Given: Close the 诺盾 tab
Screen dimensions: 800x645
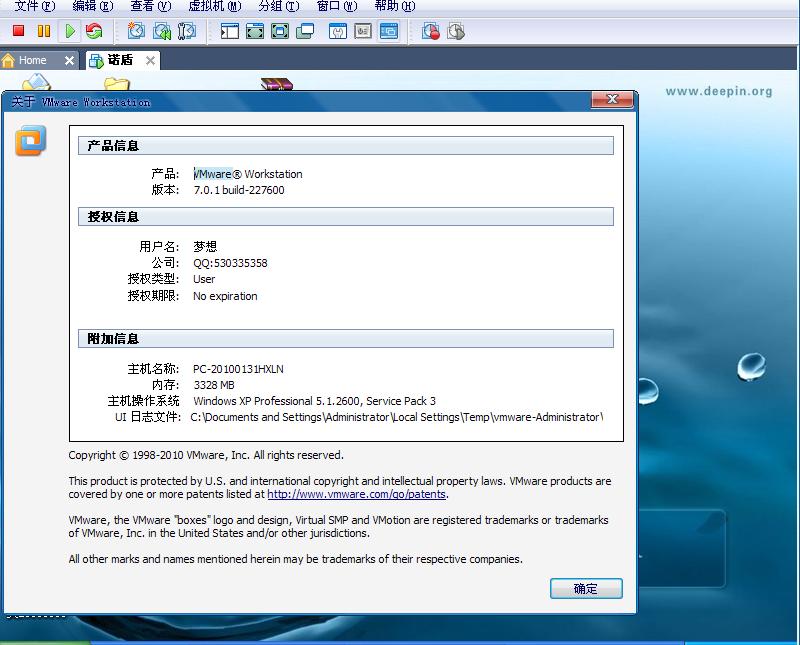Looking at the screenshot, I should [x=150, y=61].
